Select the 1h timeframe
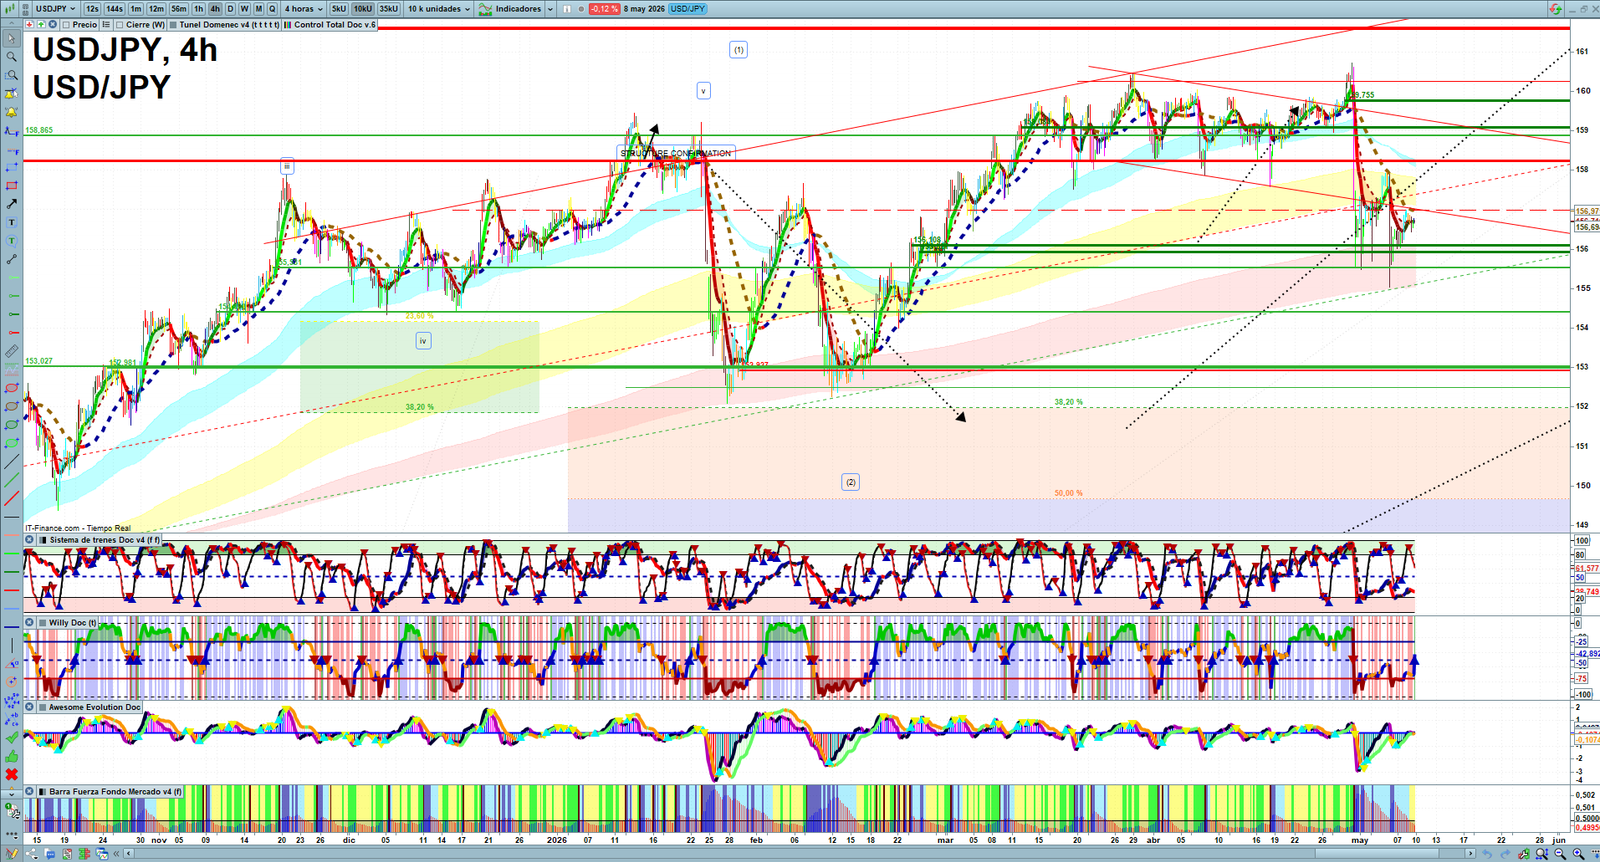Image resolution: width=1600 pixels, height=862 pixels. pyautogui.click(x=198, y=9)
